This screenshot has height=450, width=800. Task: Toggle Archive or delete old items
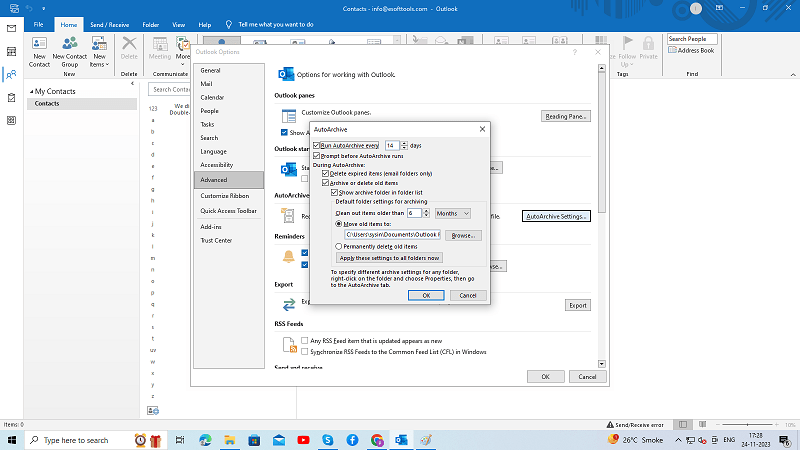(x=326, y=183)
